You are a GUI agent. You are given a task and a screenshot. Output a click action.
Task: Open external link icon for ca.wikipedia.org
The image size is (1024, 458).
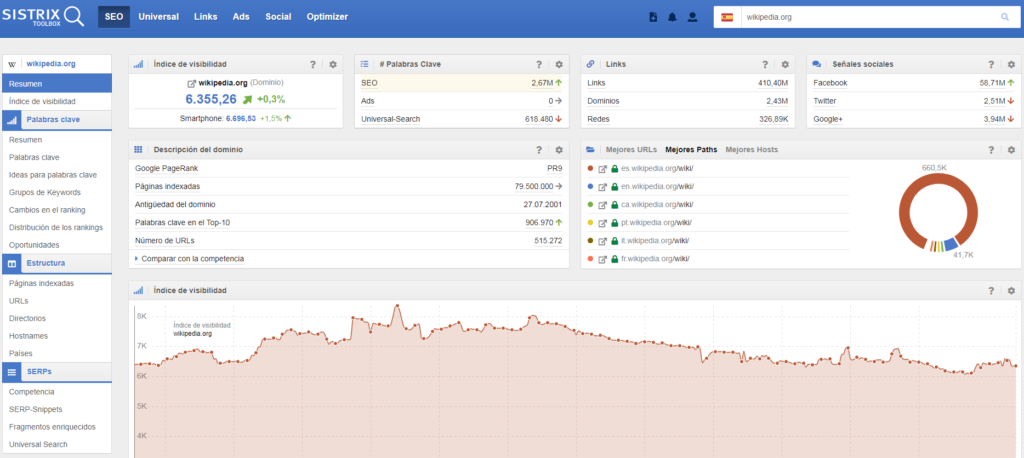(603, 204)
